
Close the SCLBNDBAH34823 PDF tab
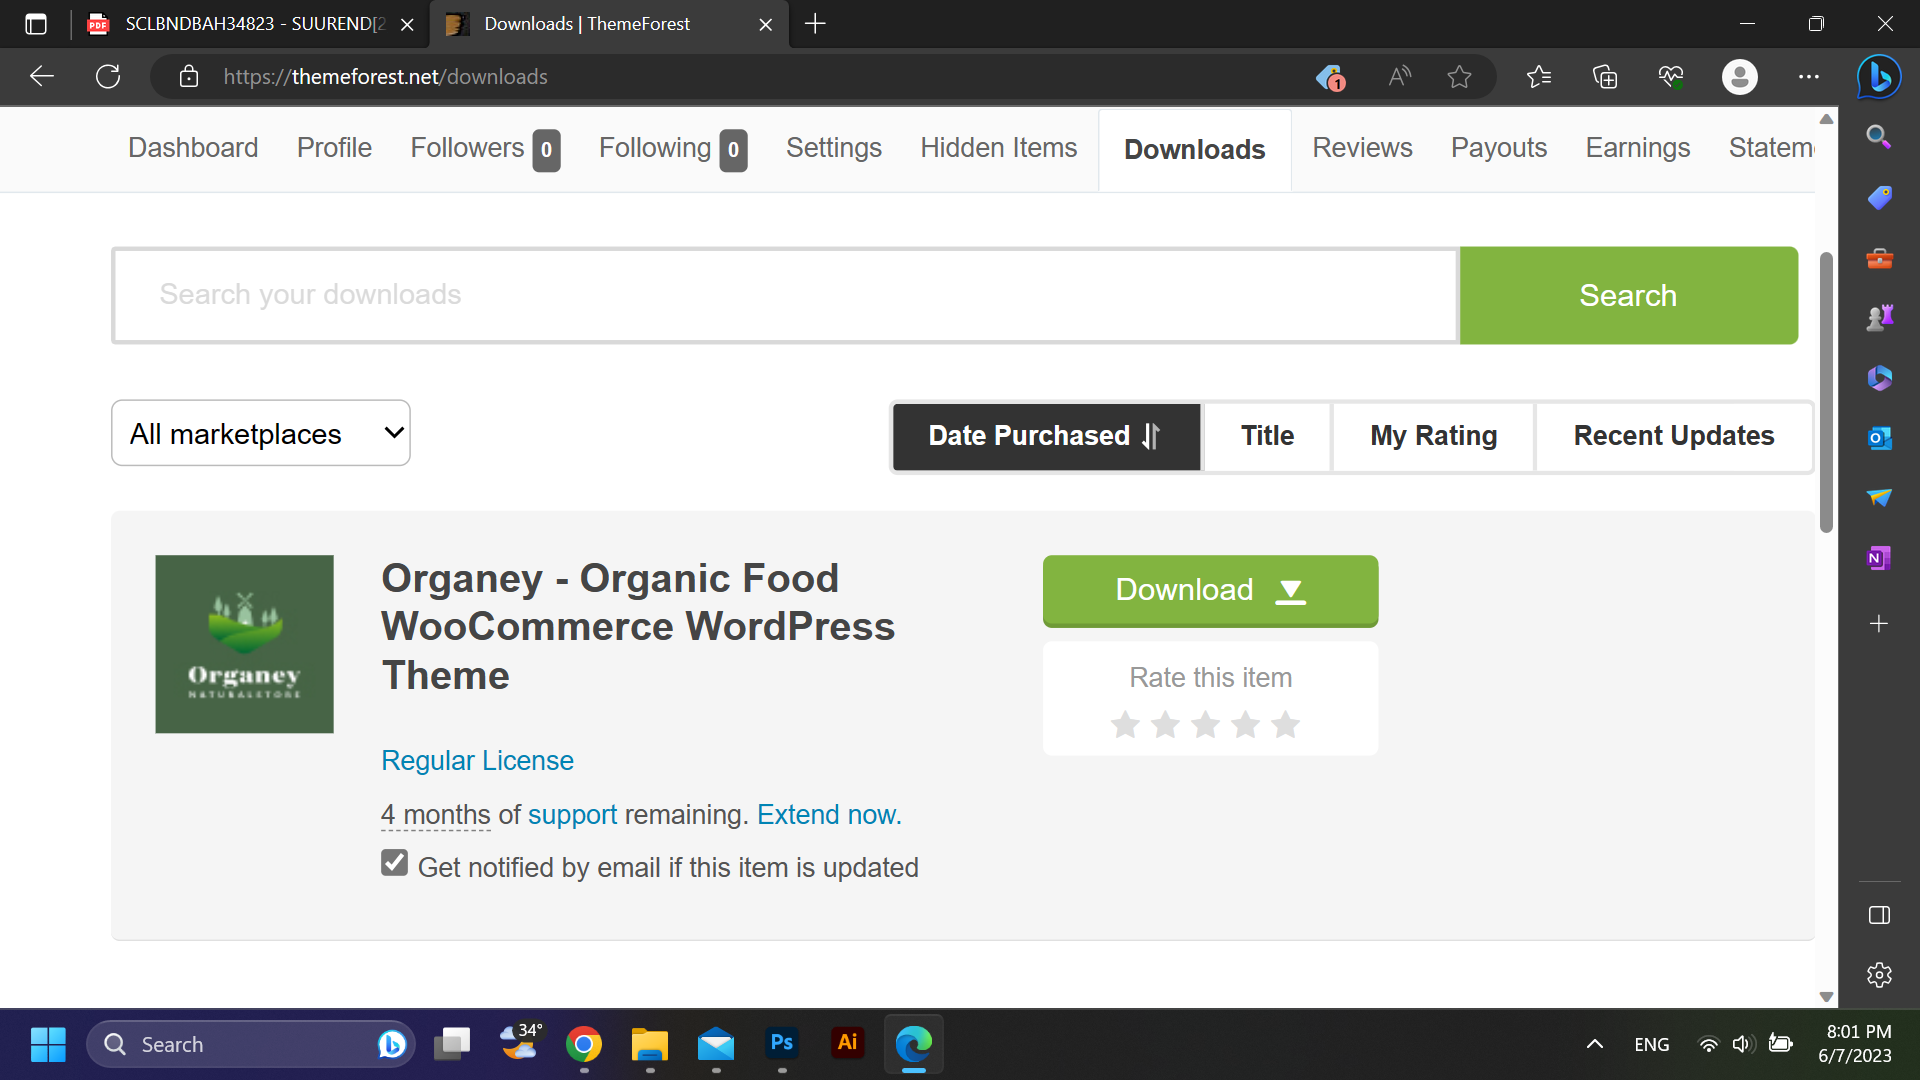tap(407, 25)
